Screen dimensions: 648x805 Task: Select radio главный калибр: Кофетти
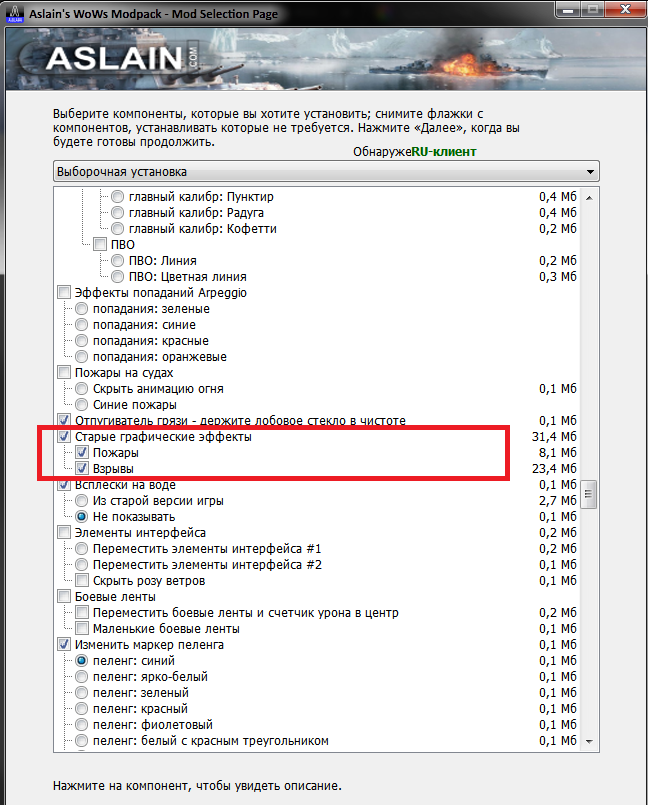(118, 228)
